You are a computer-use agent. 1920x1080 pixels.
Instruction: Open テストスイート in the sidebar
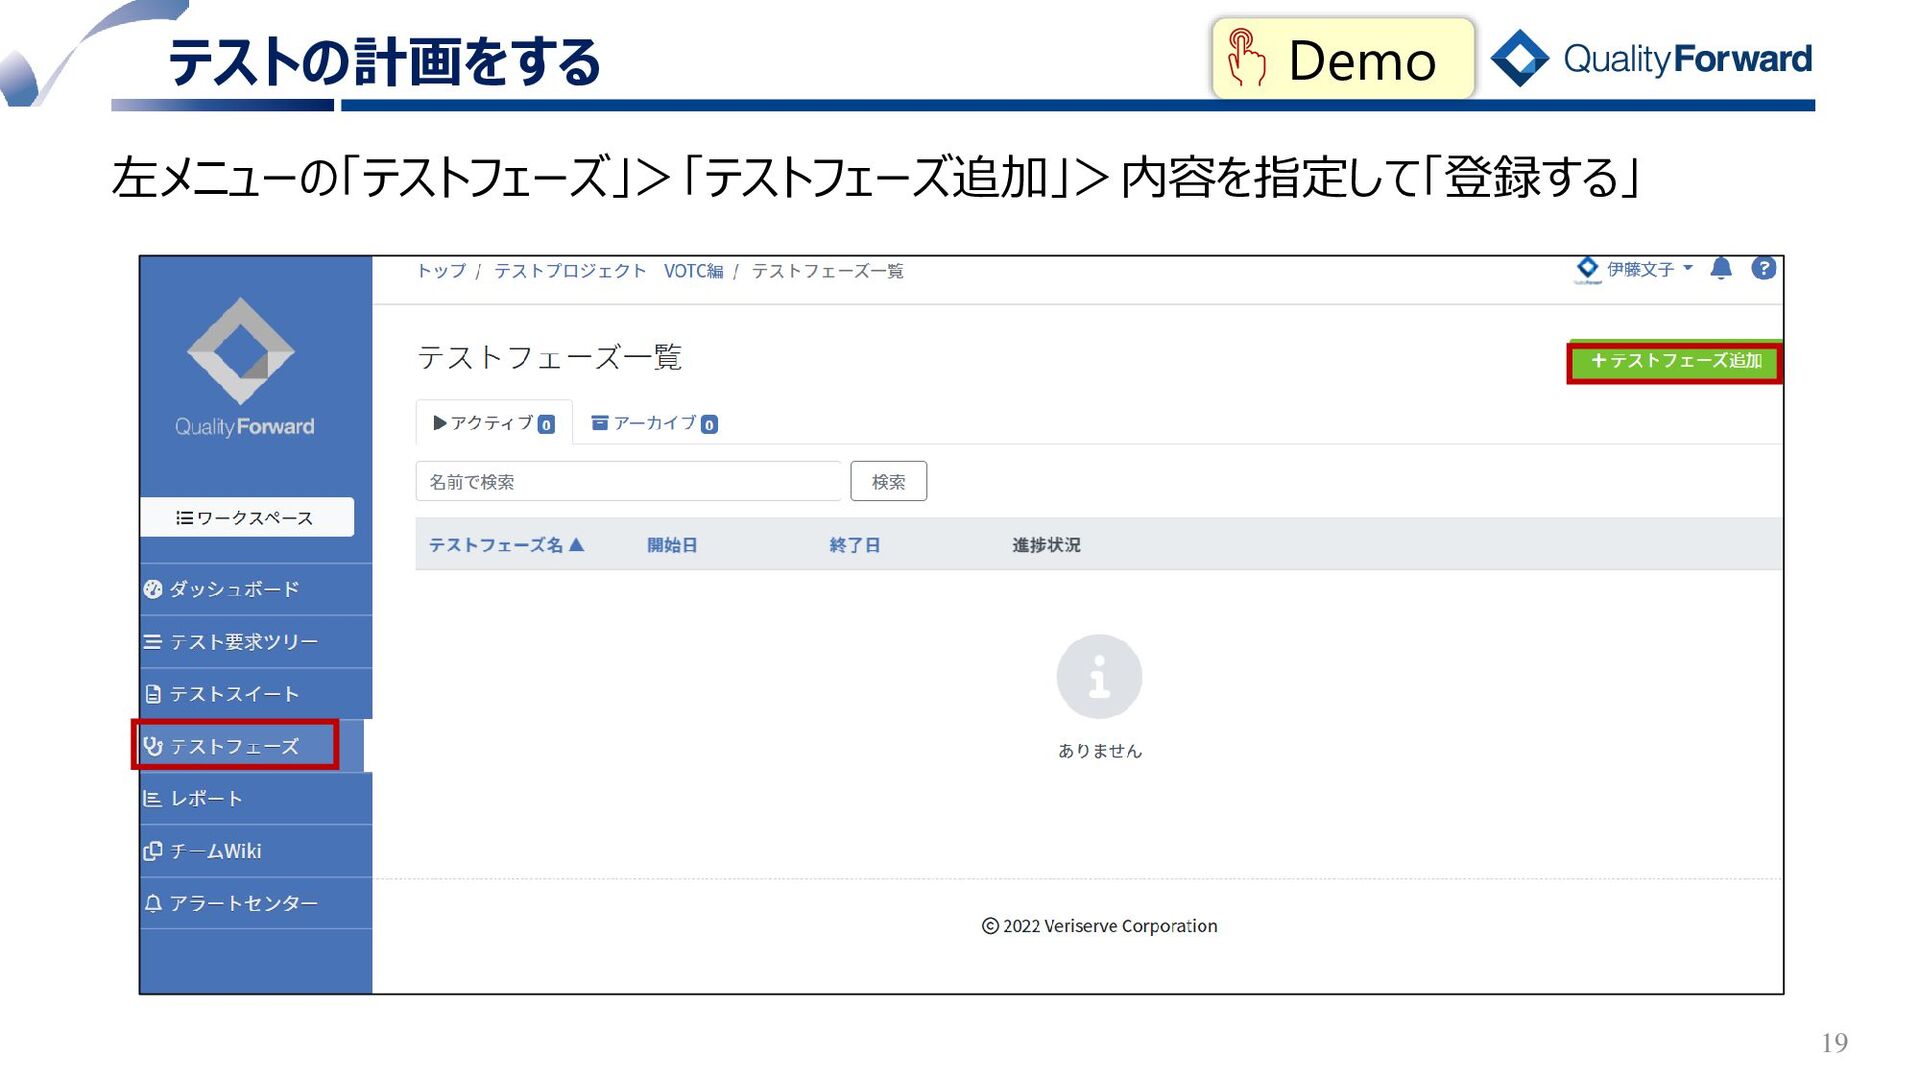[234, 694]
